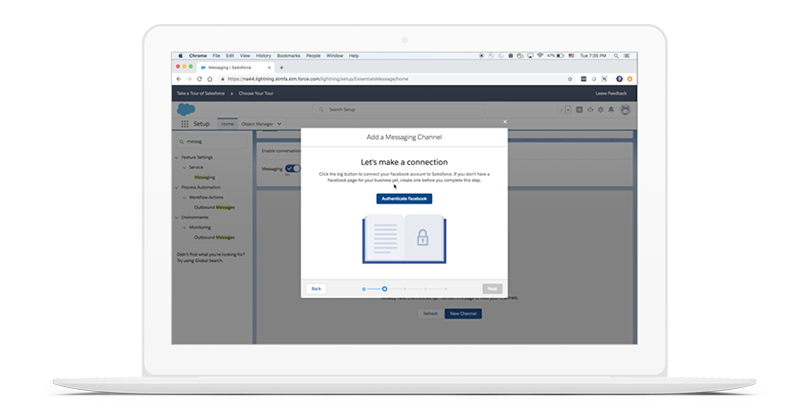800x417 pixels.
Task: Close the Messaging | Salesforce browser tab
Action: [x=269, y=67]
